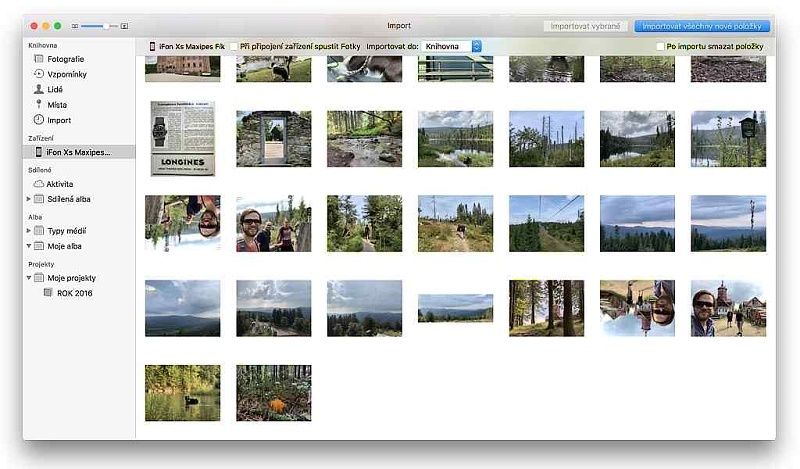Image resolution: width=800 pixels, height=469 pixels.
Task: Click the iFon Xs Maxipes phone icon in sidebar
Action: (39, 152)
